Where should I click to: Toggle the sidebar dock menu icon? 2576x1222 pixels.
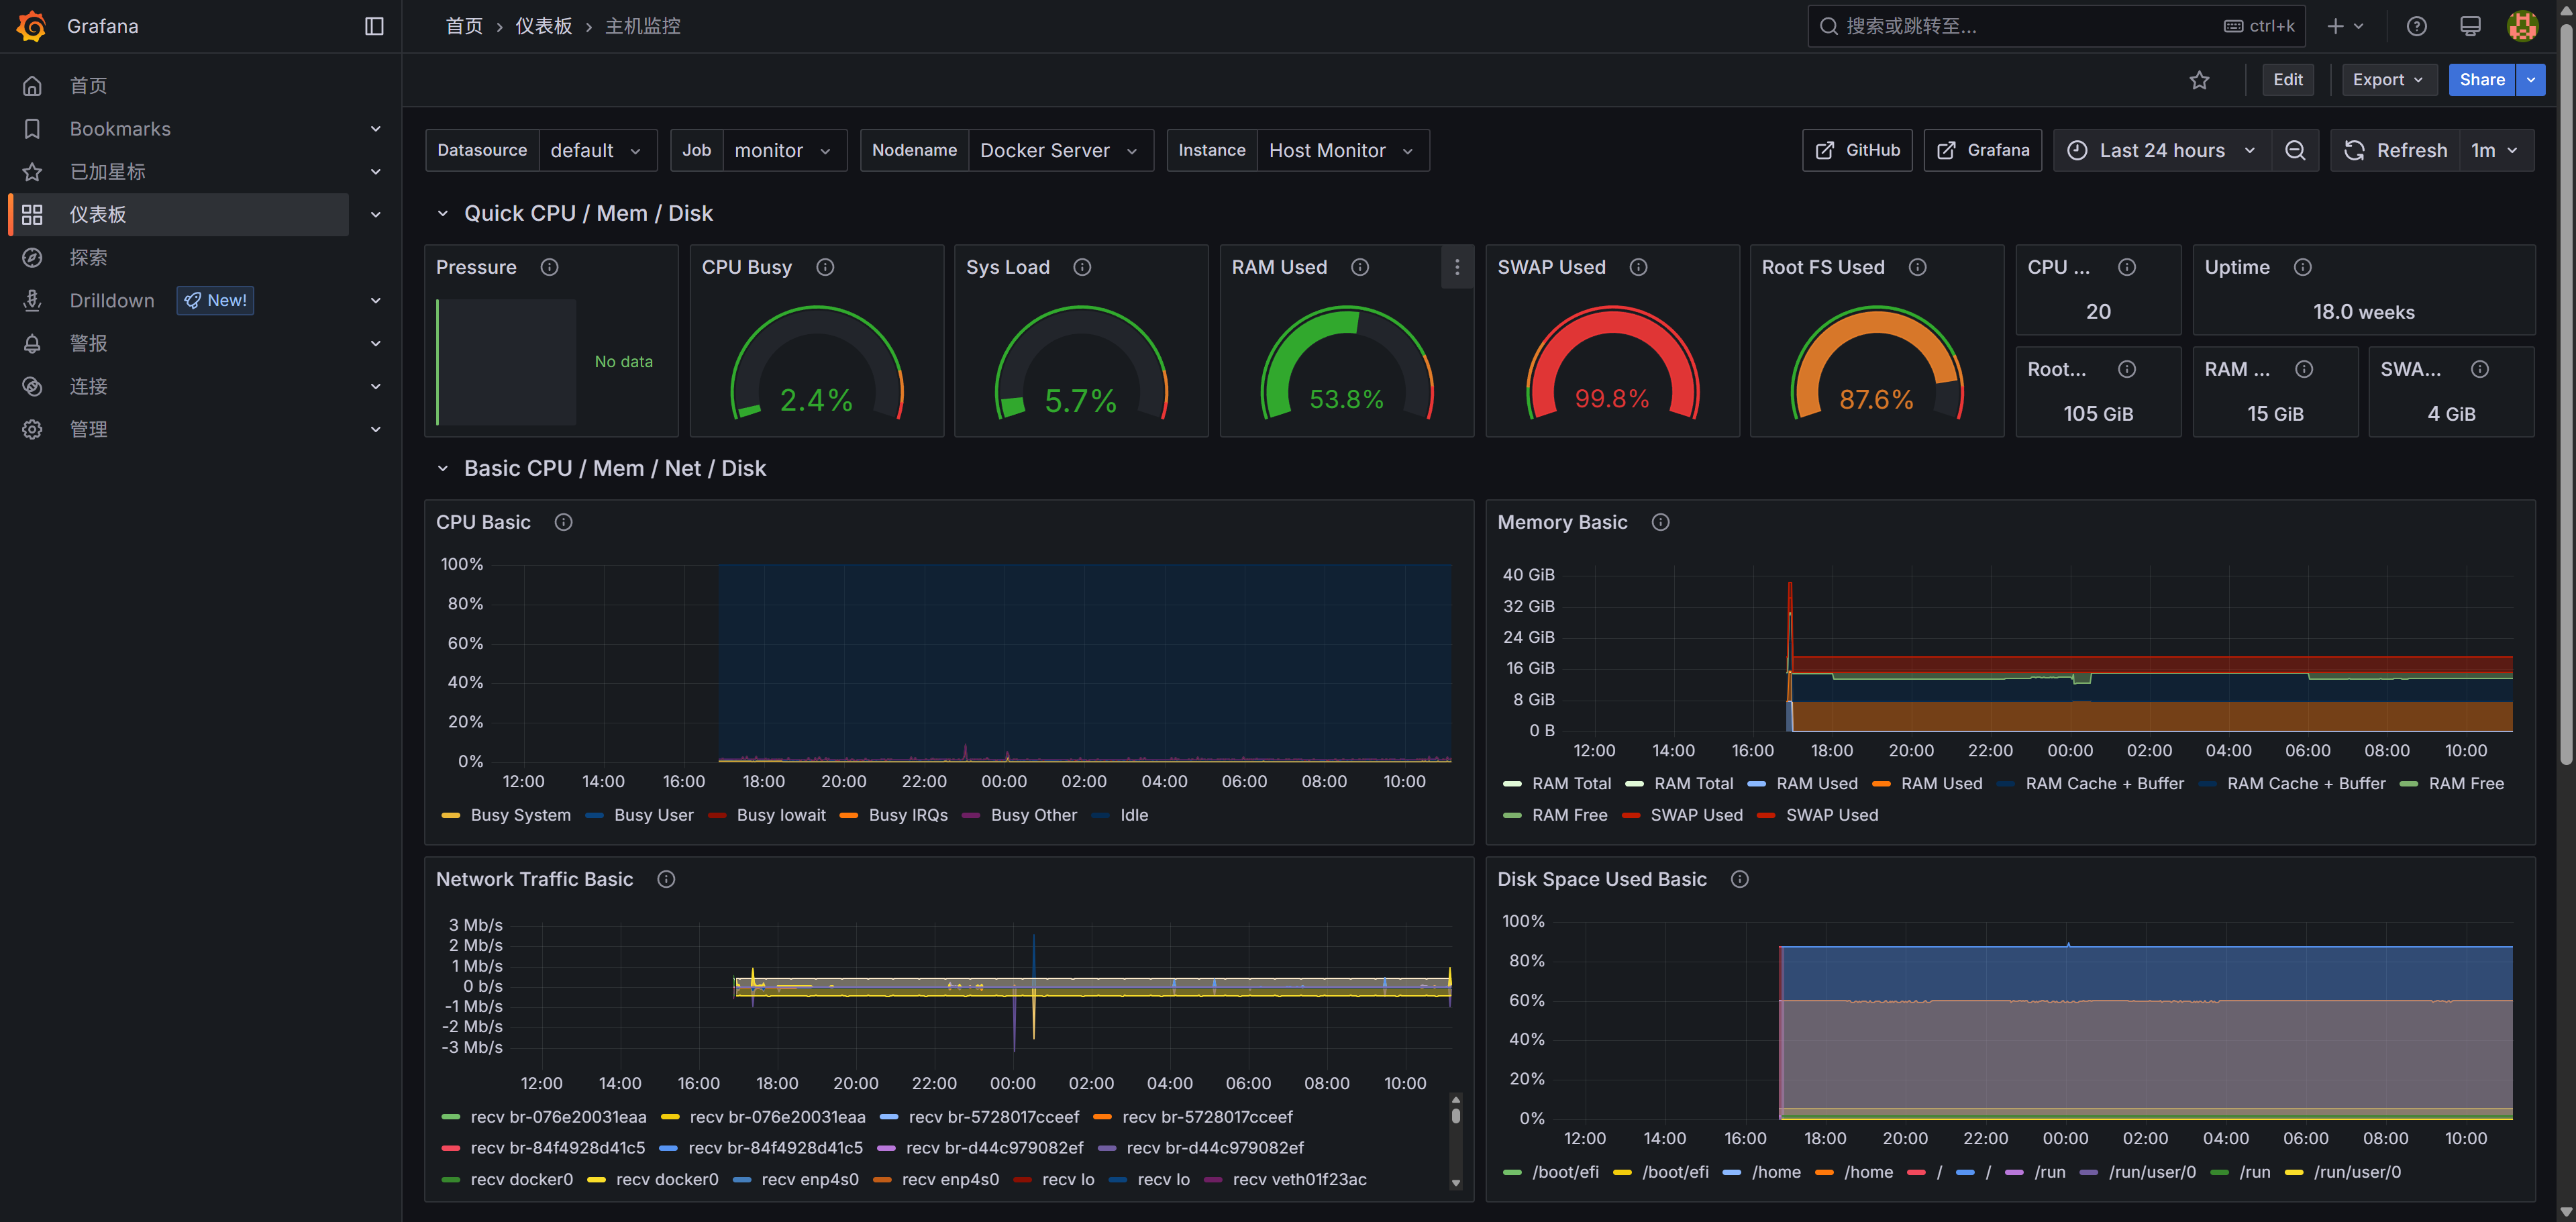tap(374, 26)
